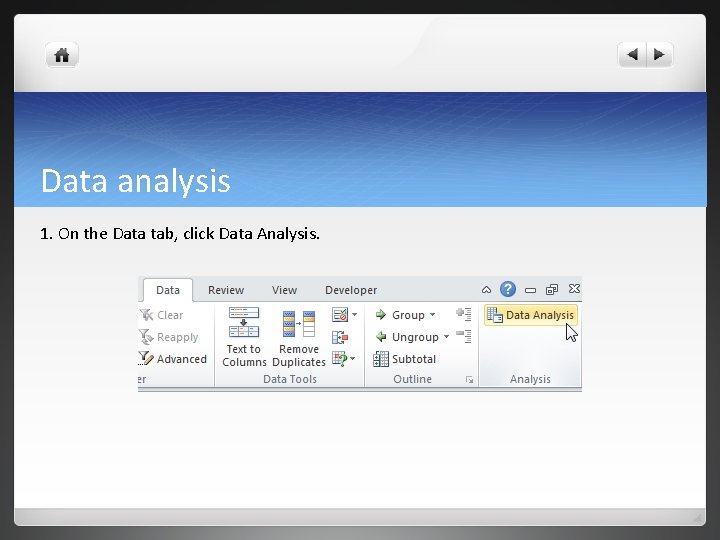Click the minimize window icon in ribbon
The height and width of the screenshot is (540, 720).
[x=530, y=290]
